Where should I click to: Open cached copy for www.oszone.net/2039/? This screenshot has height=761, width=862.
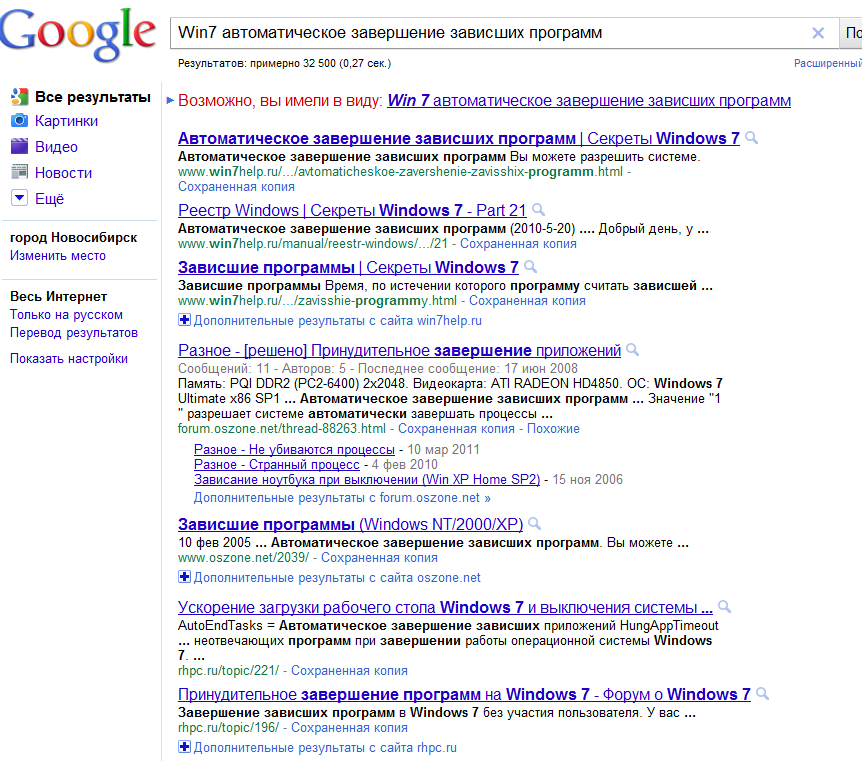(x=379, y=558)
